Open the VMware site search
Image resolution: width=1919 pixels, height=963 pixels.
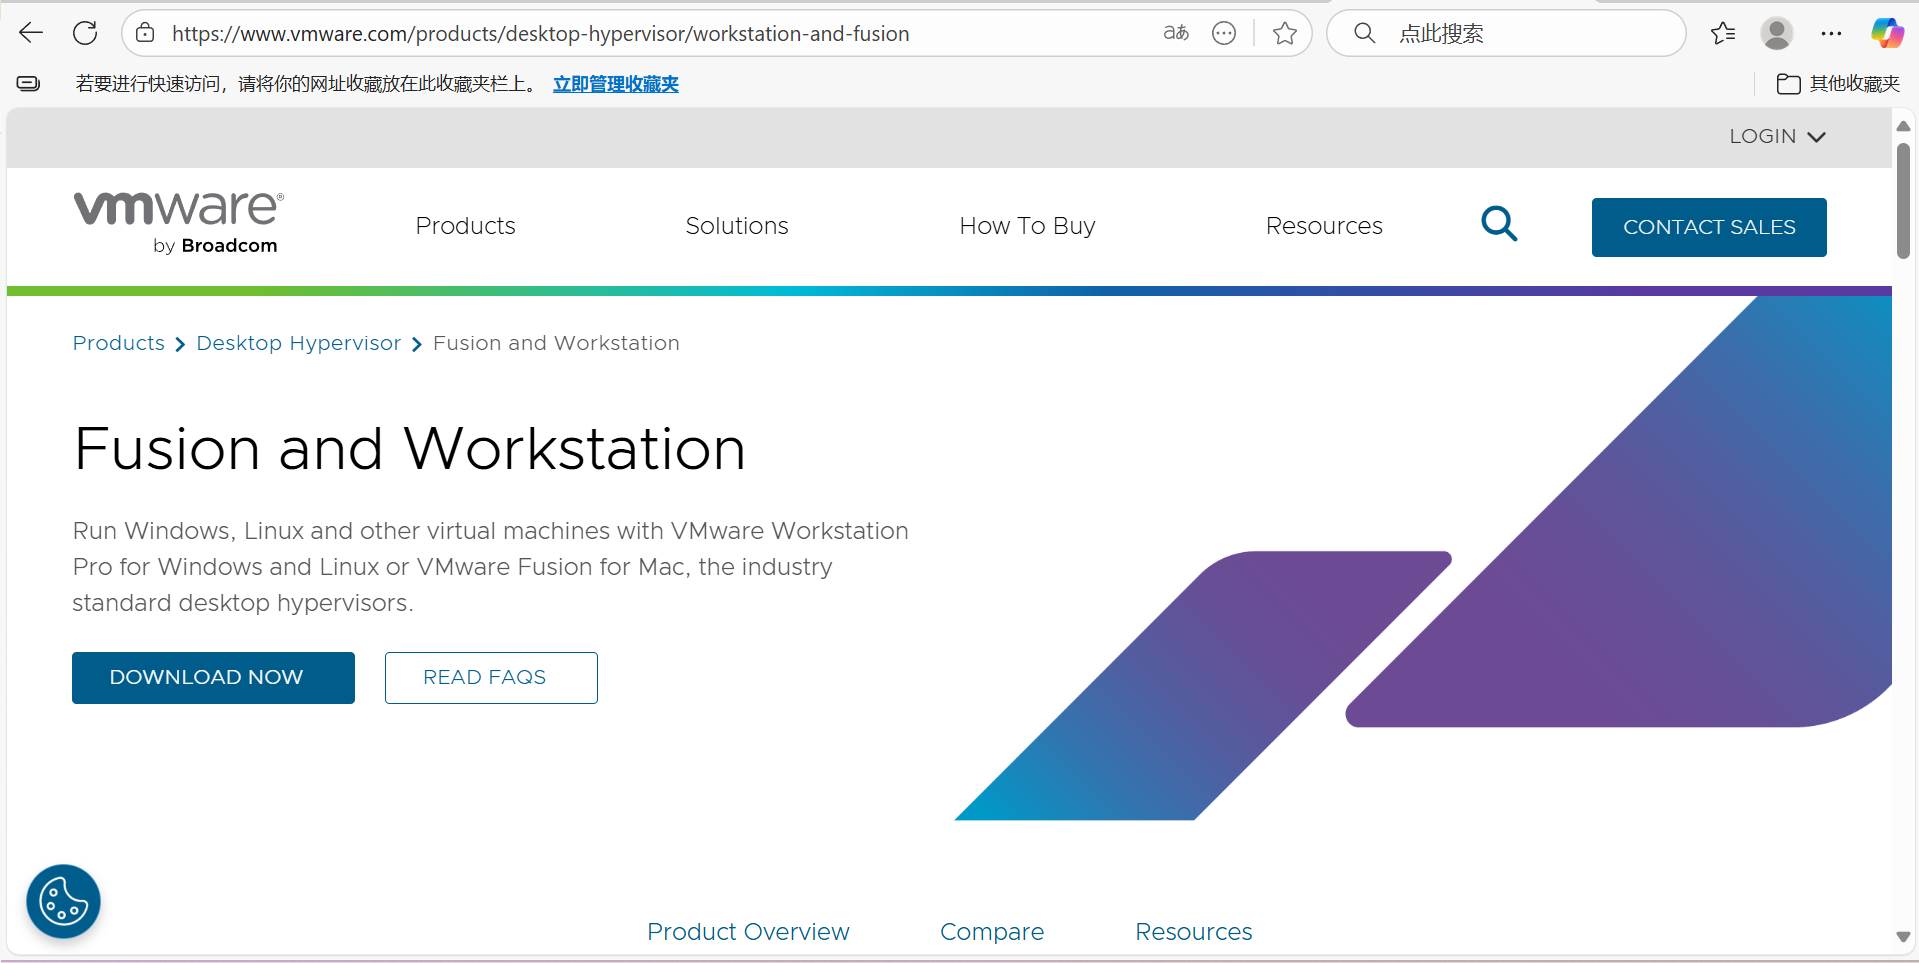click(x=1499, y=224)
